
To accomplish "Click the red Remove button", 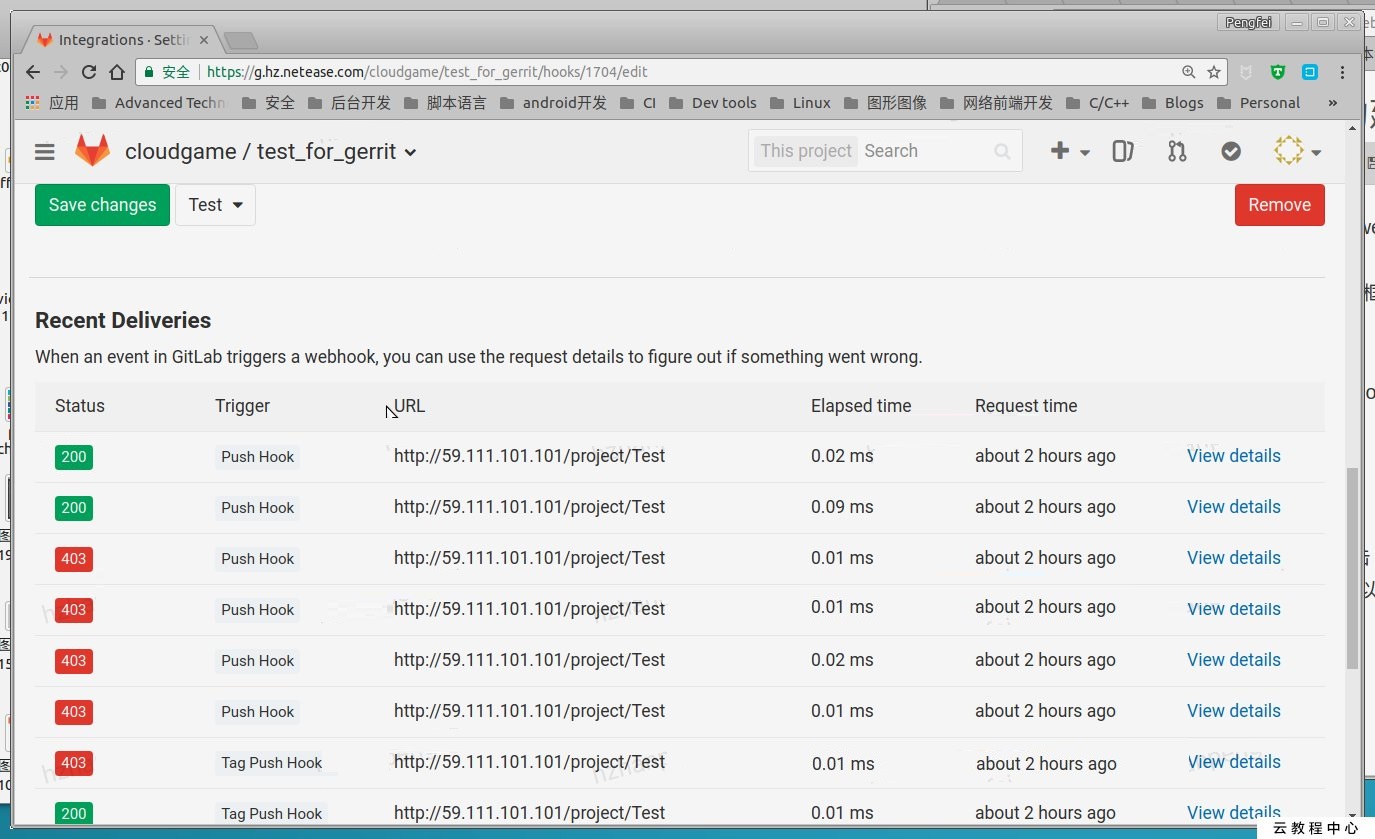I will (1279, 205).
